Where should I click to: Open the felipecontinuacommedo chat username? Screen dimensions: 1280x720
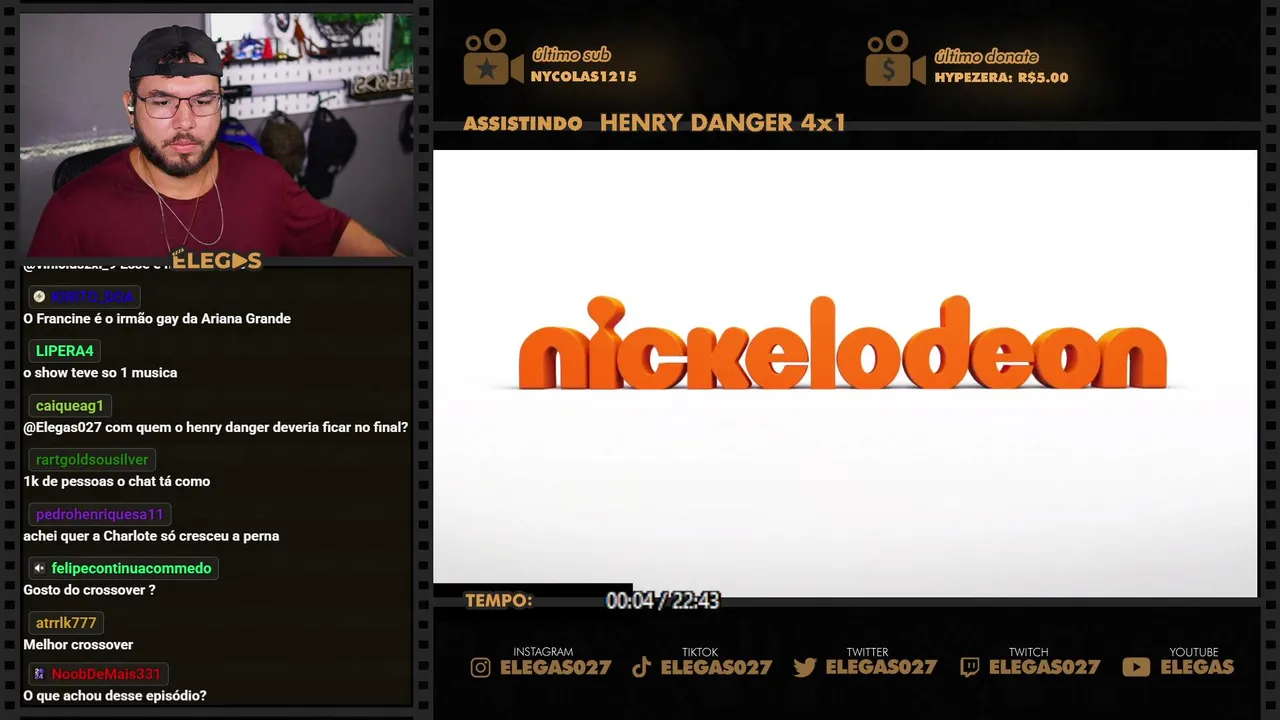coord(131,568)
